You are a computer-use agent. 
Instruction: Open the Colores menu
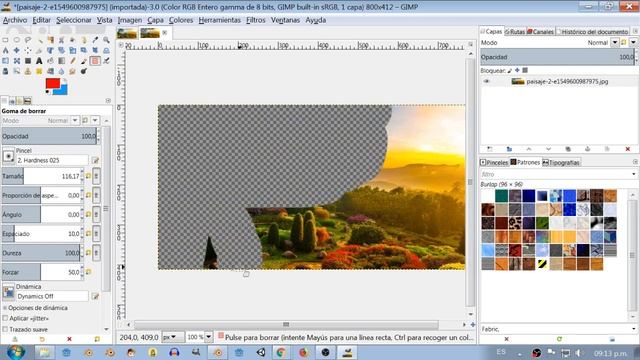coord(181,20)
